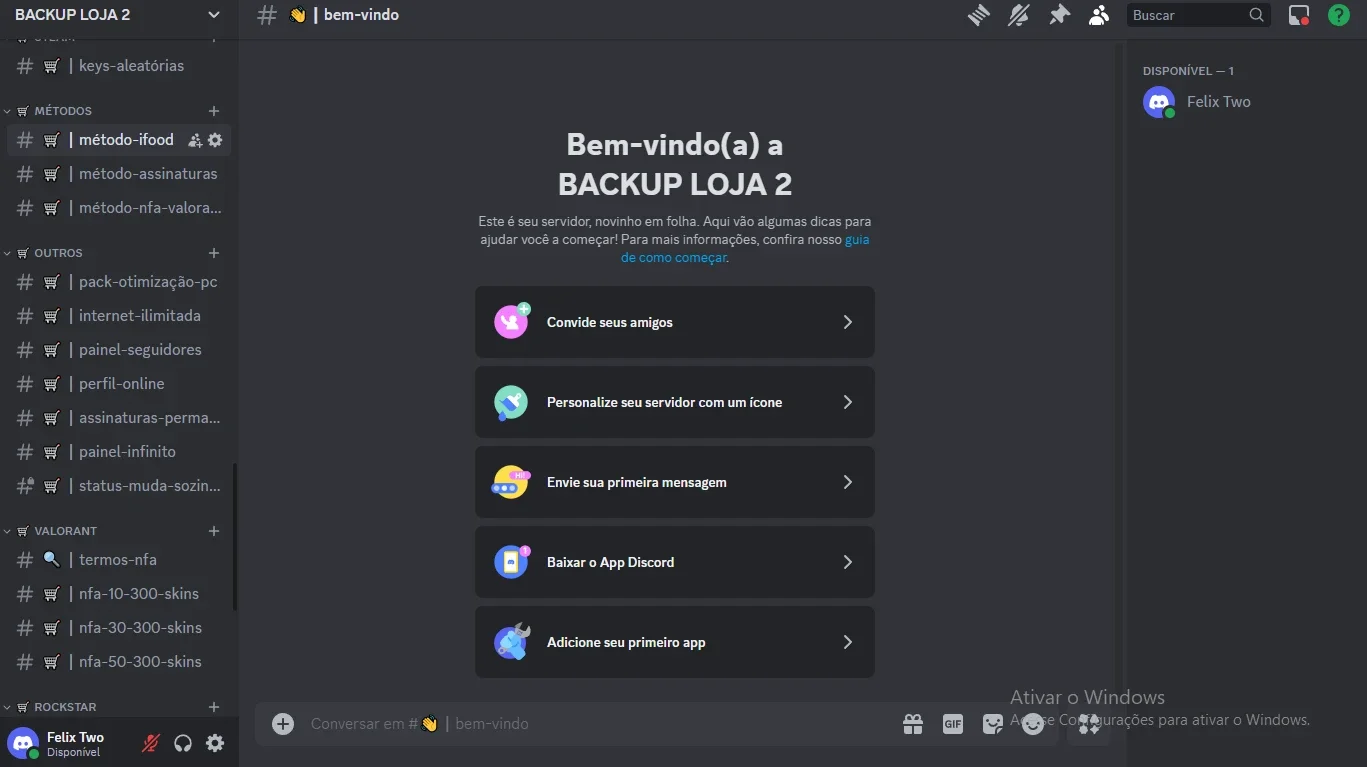This screenshot has width=1367, height=767.
Task: Open método-assinaturas channel
Action: tap(119, 174)
